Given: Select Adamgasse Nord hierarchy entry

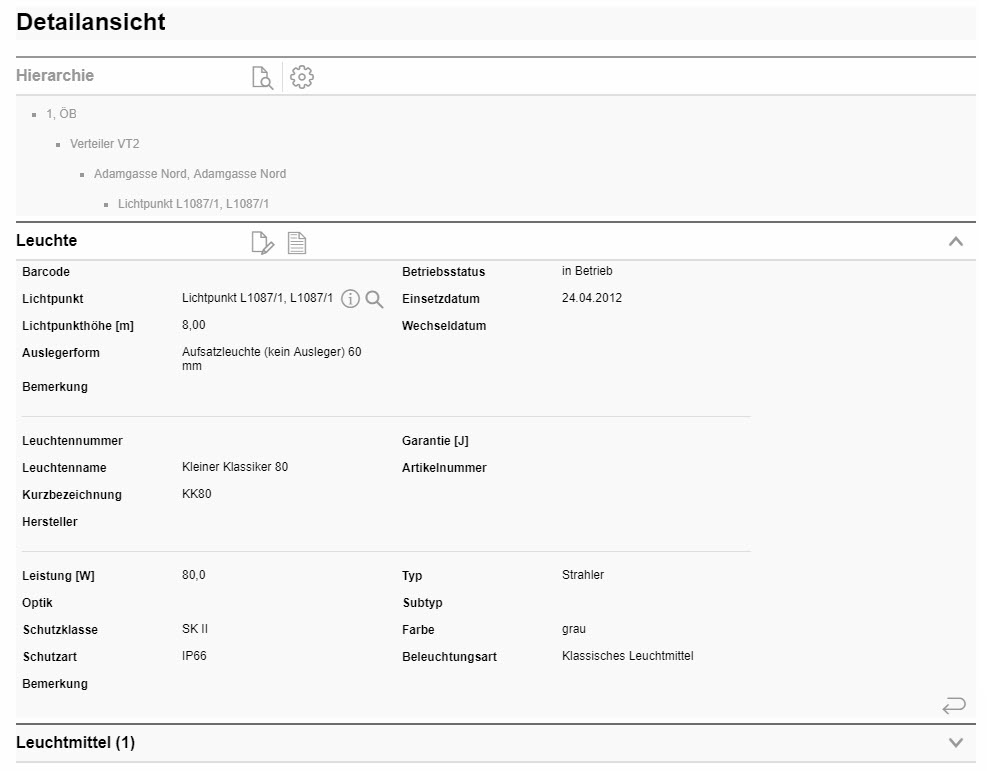Looking at the screenshot, I should coord(190,174).
